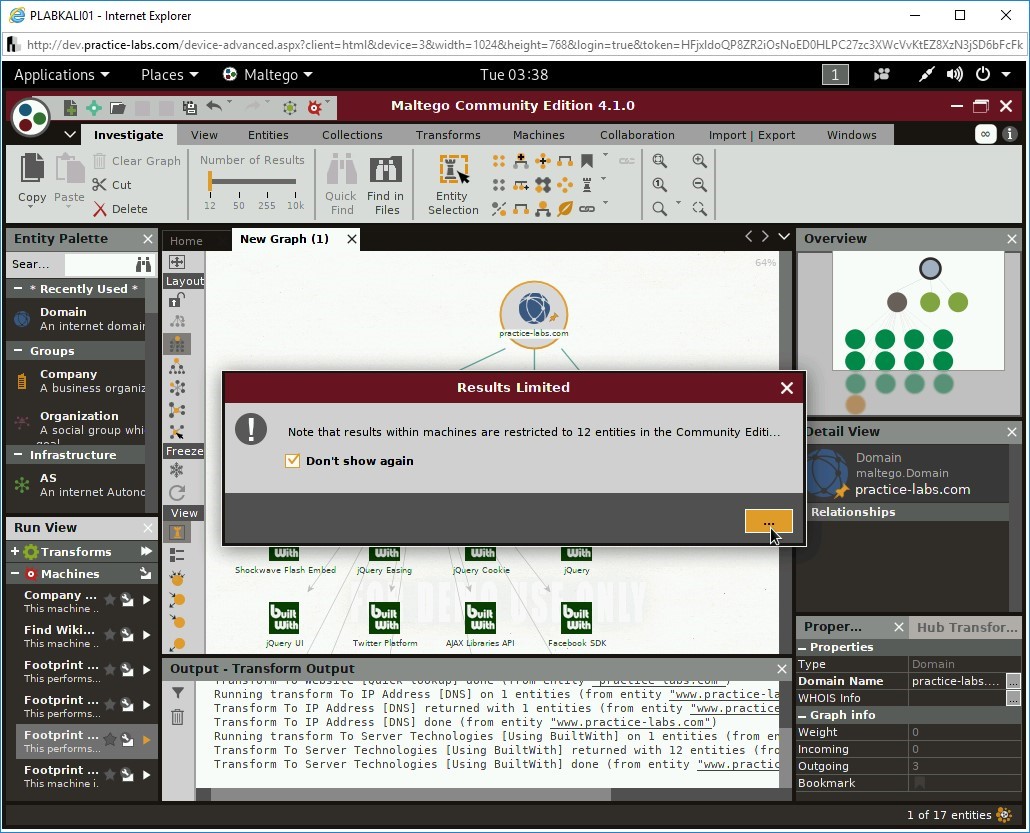Run the Company machine with its play icon

tap(146, 599)
